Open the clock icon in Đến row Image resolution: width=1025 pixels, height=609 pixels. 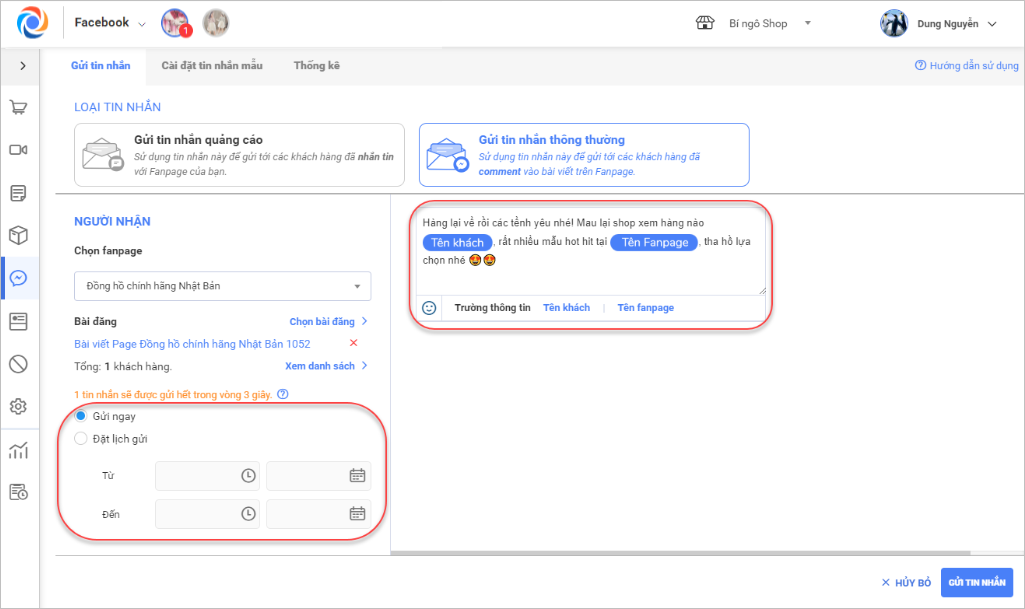pos(248,514)
